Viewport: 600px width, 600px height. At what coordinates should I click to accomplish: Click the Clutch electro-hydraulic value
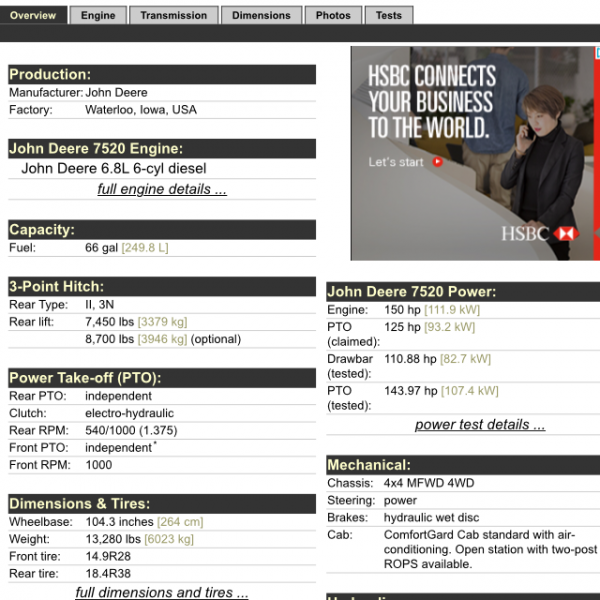(x=129, y=413)
